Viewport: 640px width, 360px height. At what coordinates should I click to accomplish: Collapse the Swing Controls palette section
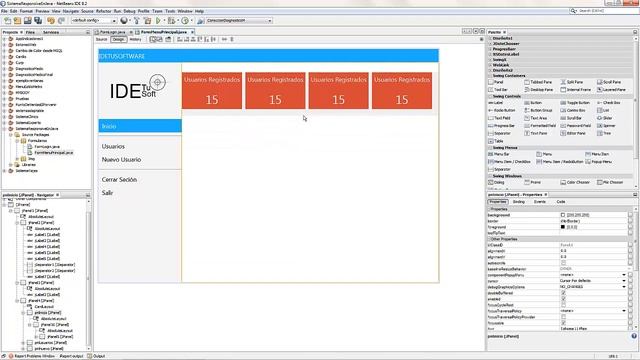point(490,96)
